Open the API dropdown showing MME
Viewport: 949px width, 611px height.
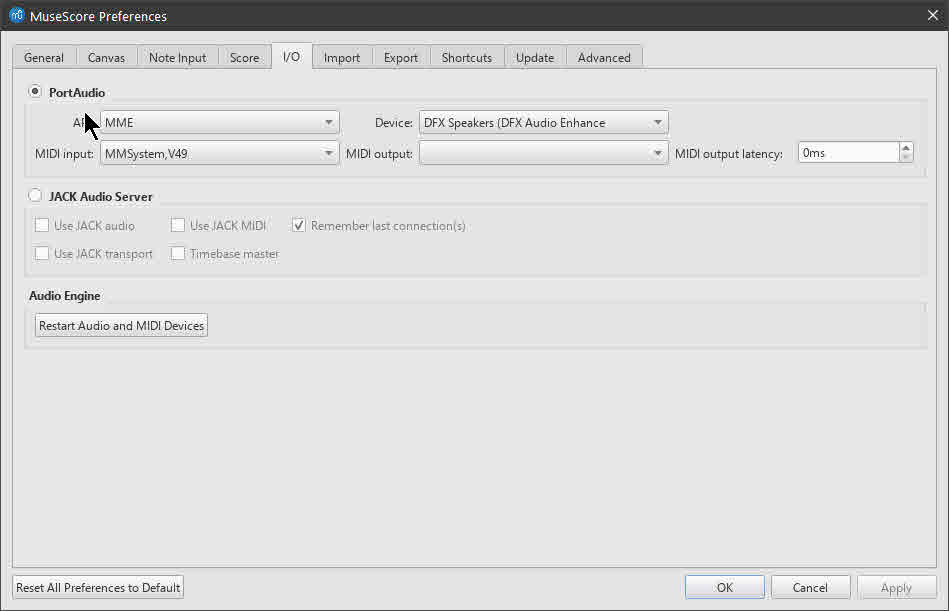point(220,122)
